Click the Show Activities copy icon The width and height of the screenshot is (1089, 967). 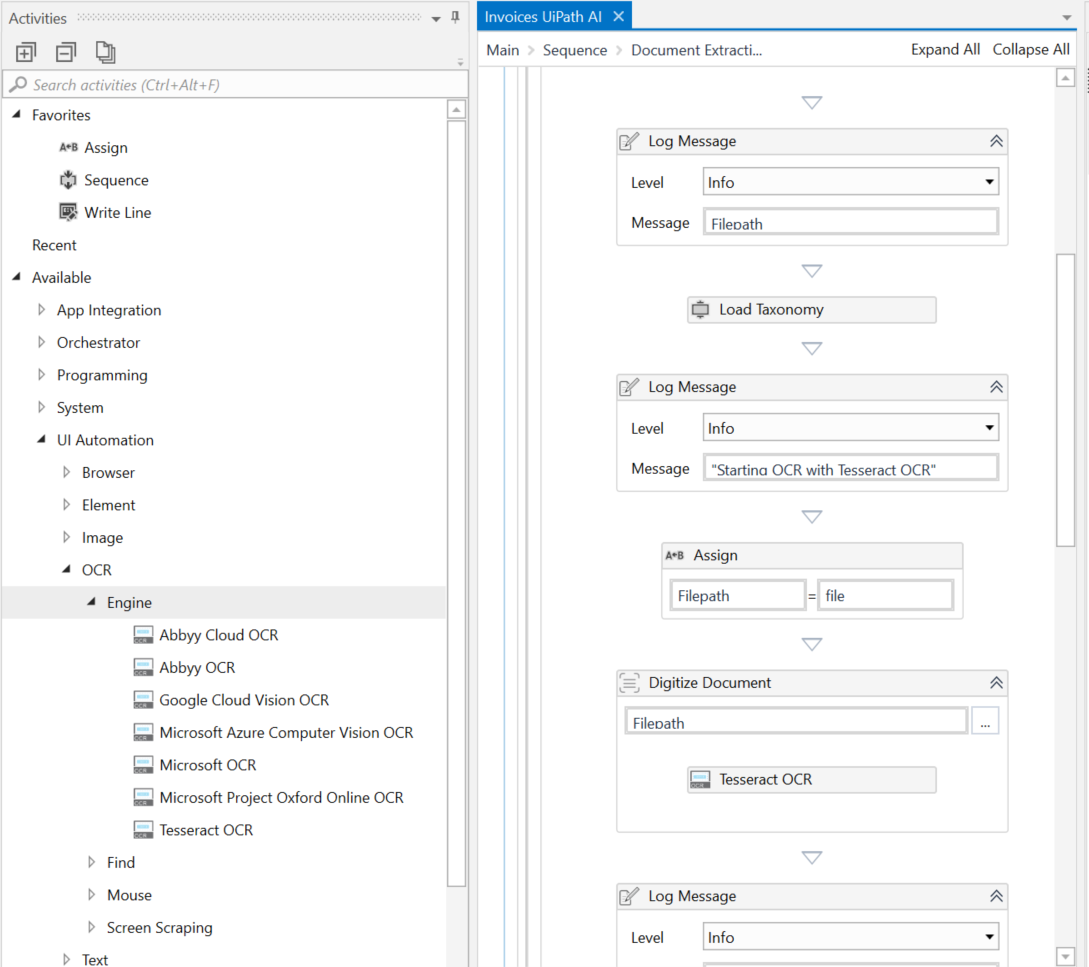pos(106,52)
